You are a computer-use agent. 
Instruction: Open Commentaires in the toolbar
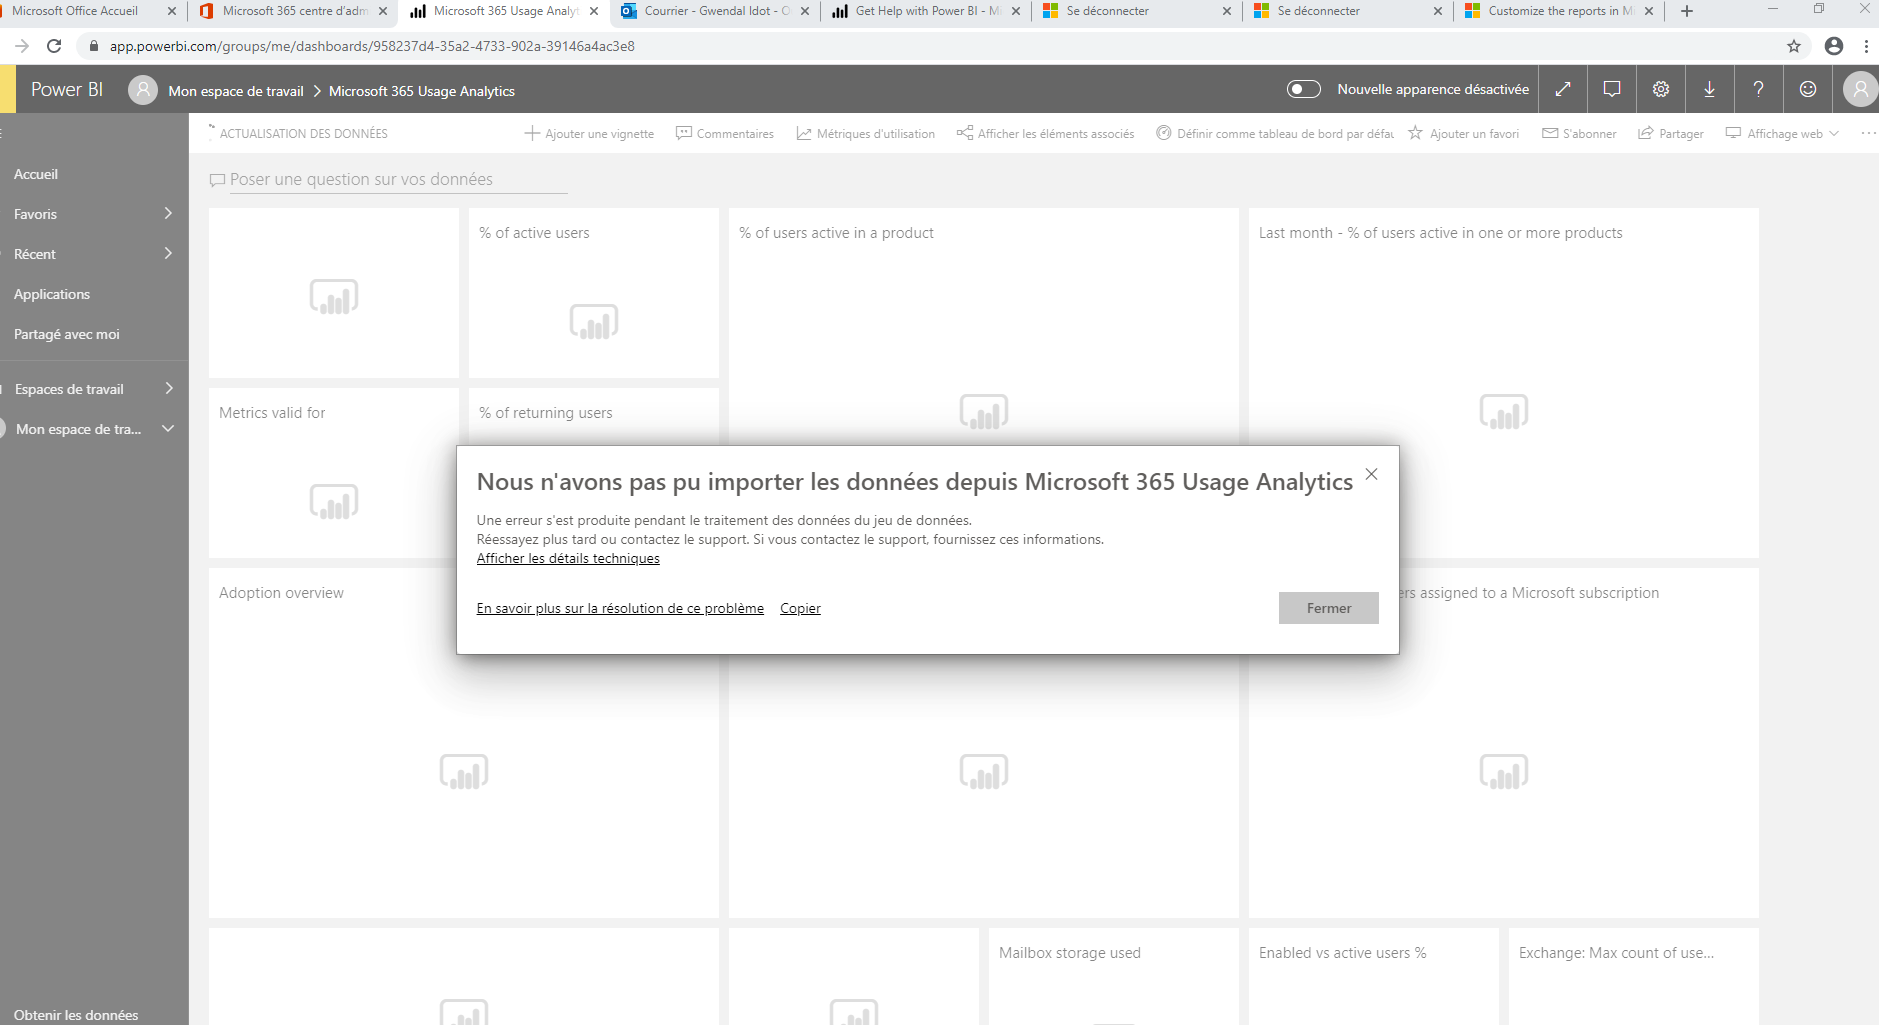(725, 133)
